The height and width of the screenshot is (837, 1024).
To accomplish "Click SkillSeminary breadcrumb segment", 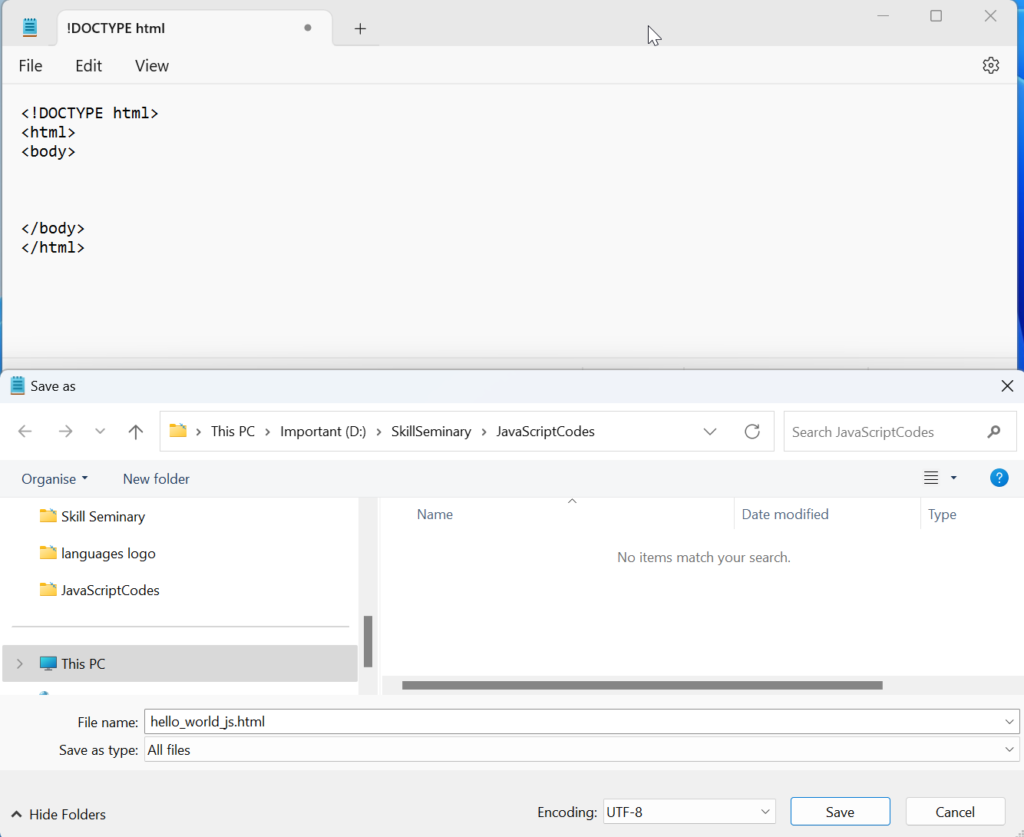I will (431, 432).
